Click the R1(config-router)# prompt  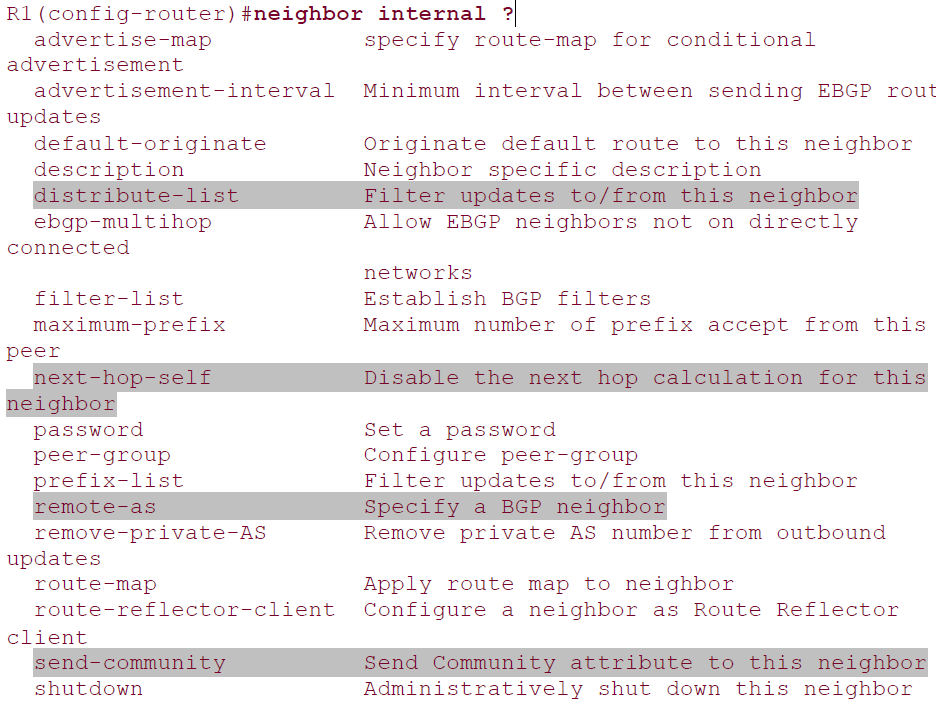123,14
